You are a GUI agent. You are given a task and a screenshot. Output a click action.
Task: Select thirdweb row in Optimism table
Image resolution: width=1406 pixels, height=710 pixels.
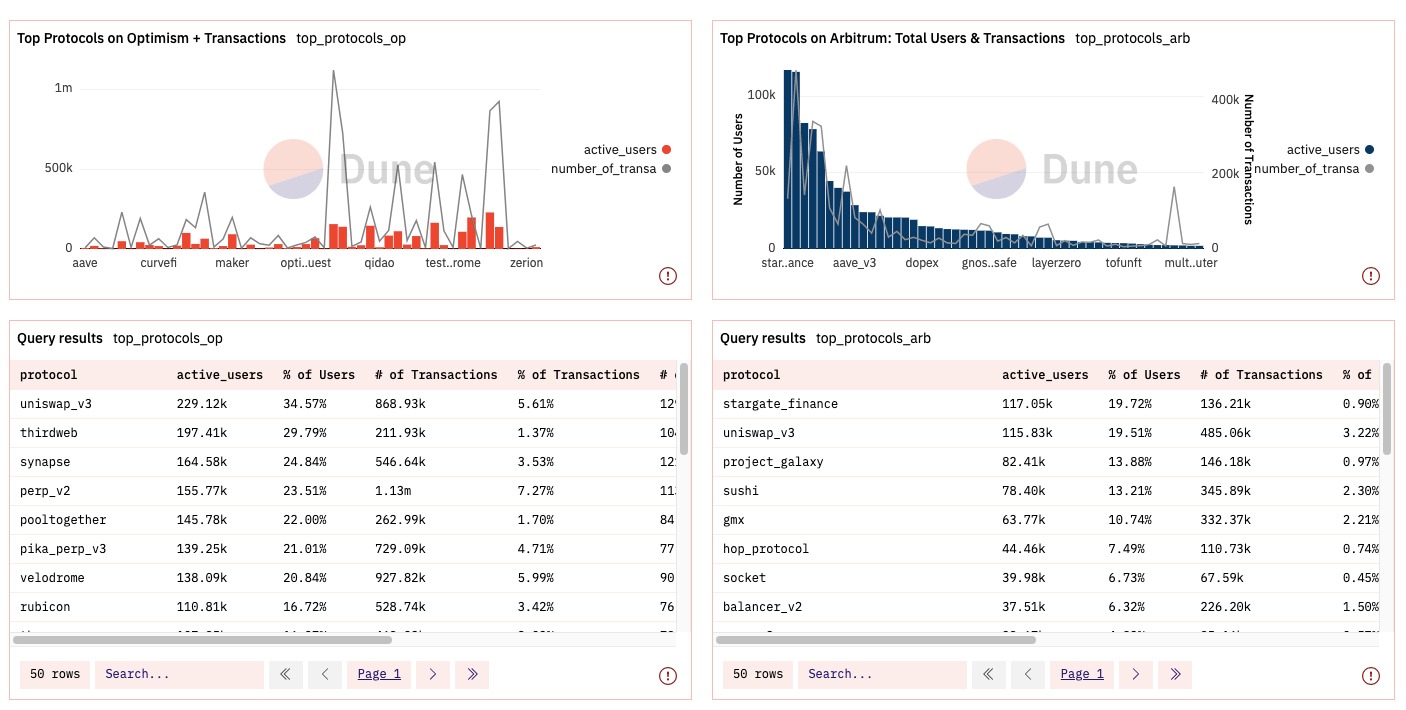click(x=345, y=433)
